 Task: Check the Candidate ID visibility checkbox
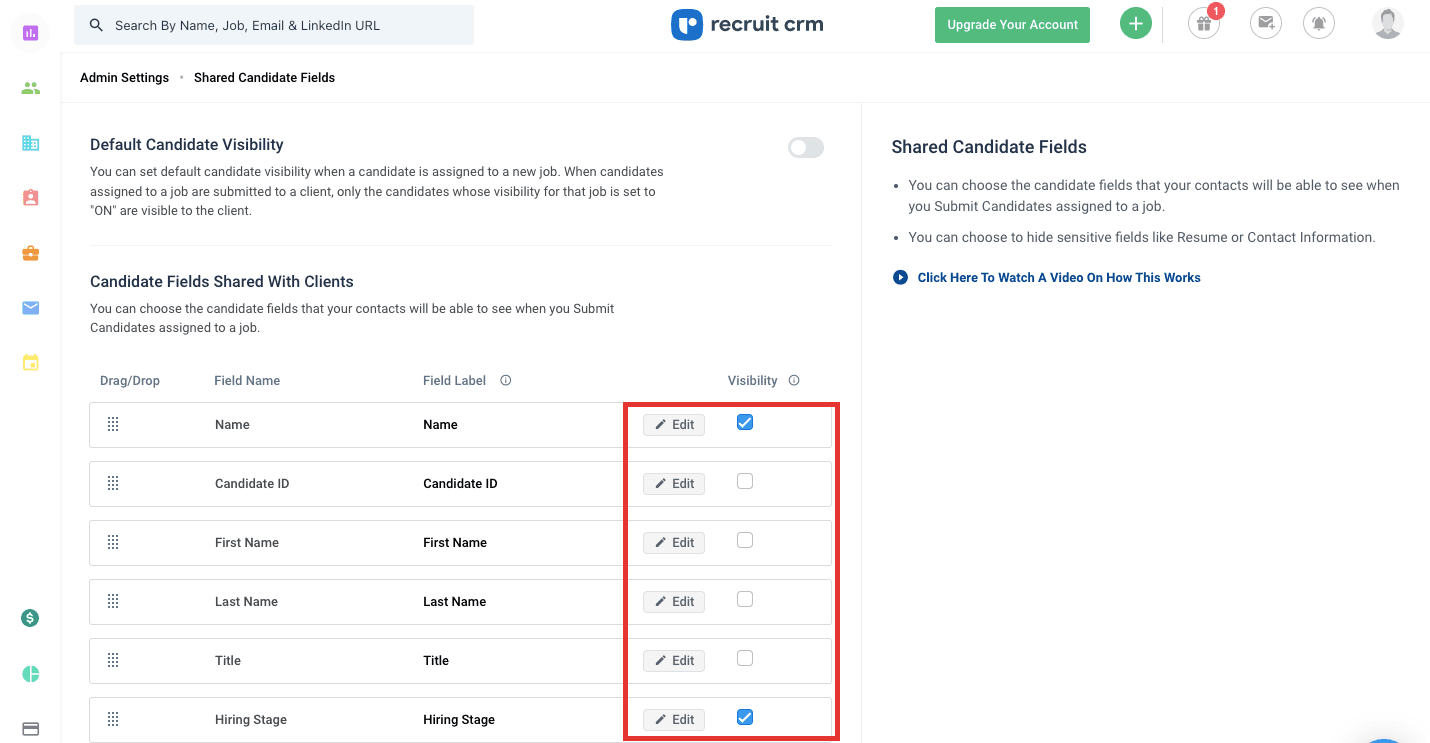click(744, 481)
